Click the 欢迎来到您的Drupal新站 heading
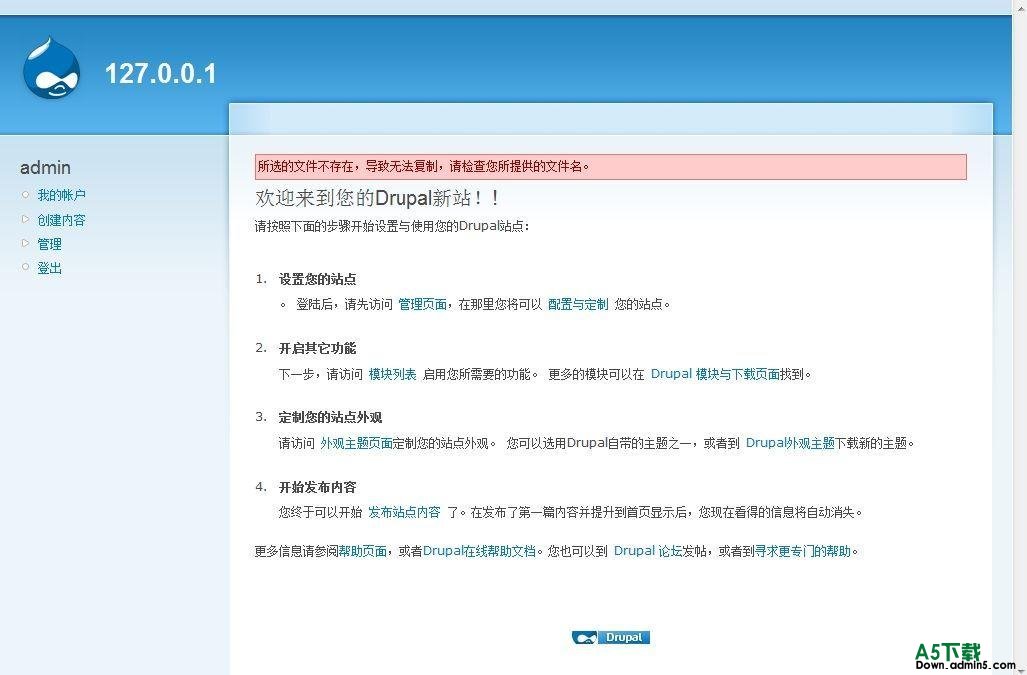The width and height of the screenshot is (1027, 675). pos(378,198)
